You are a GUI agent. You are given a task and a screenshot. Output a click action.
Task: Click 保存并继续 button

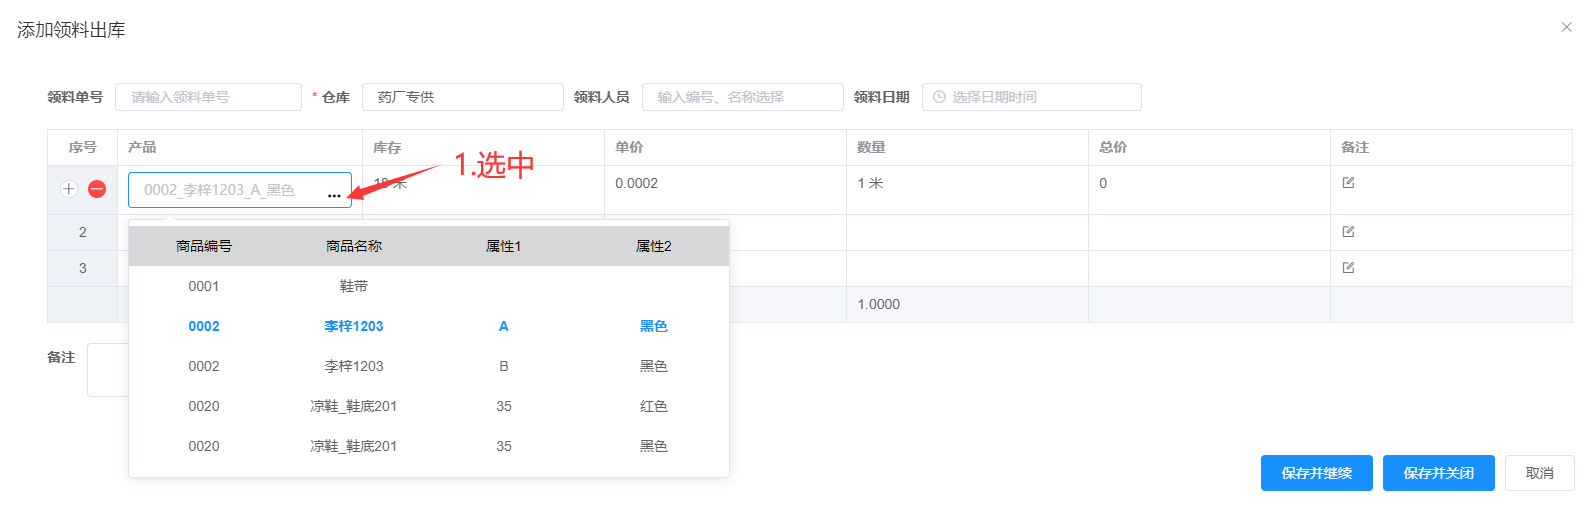pos(1316,473)
